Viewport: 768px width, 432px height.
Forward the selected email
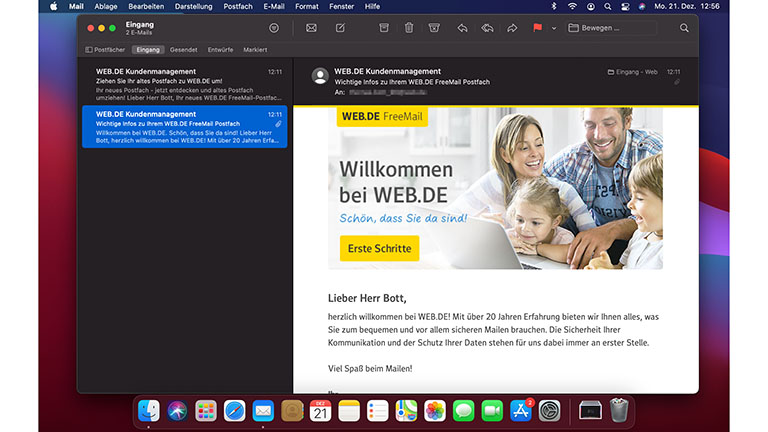[x=512, y=28]
